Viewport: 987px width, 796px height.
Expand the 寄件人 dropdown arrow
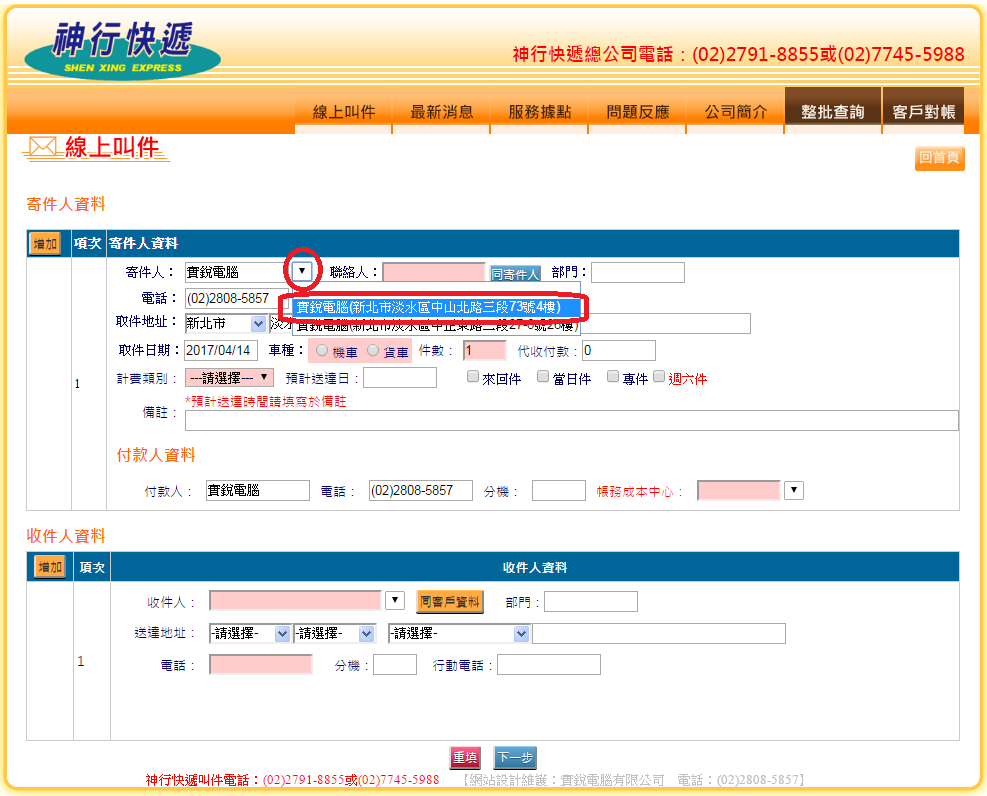click(303, 271)
